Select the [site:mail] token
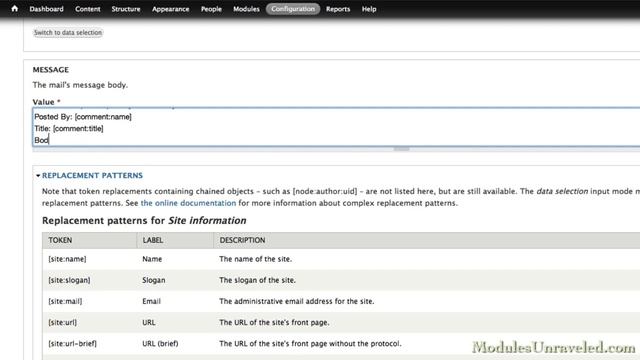This screenshot has width=640, height=360. (x=65, y=301)
